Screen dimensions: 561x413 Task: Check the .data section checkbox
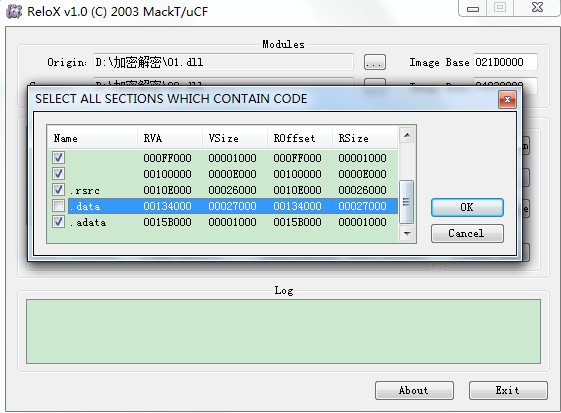tap(58, 206)
